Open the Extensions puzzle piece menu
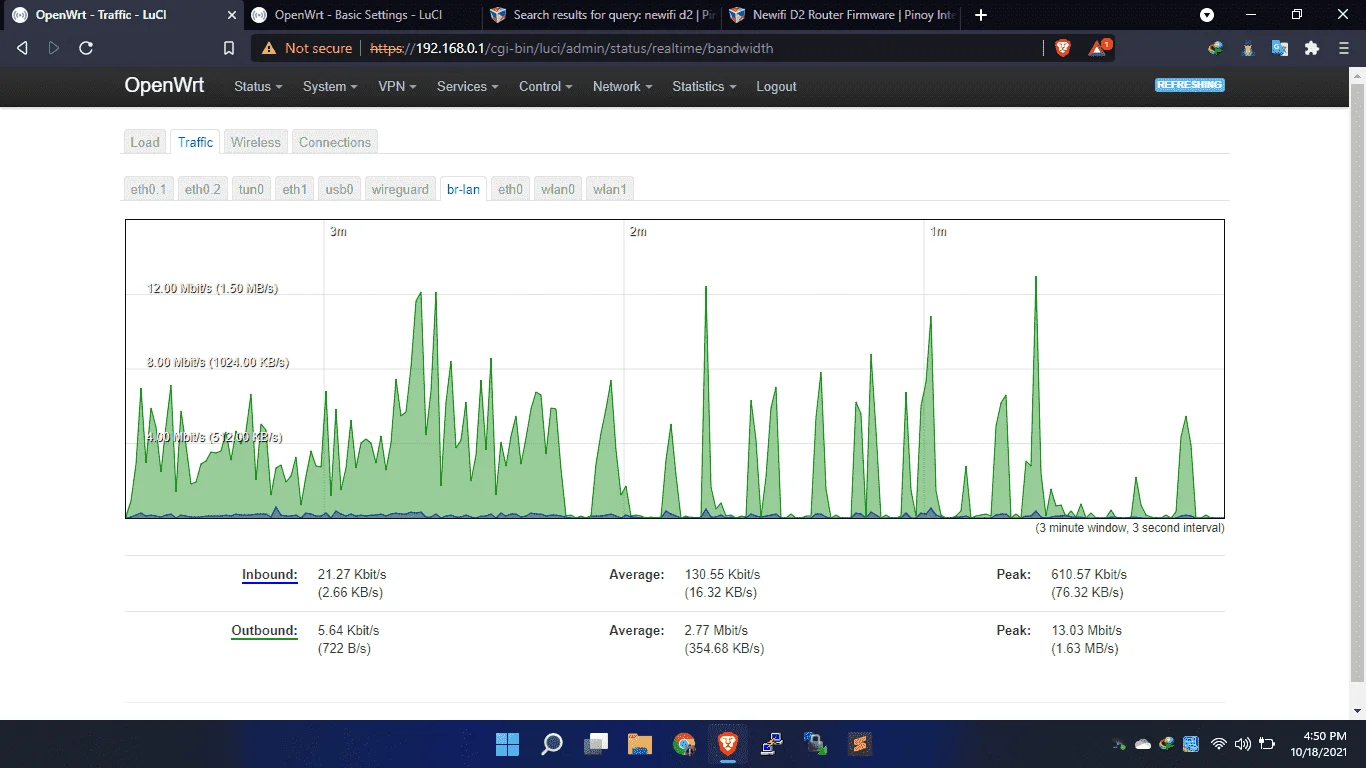This screenshot has height=768, width=1366. pos(1312,48)
